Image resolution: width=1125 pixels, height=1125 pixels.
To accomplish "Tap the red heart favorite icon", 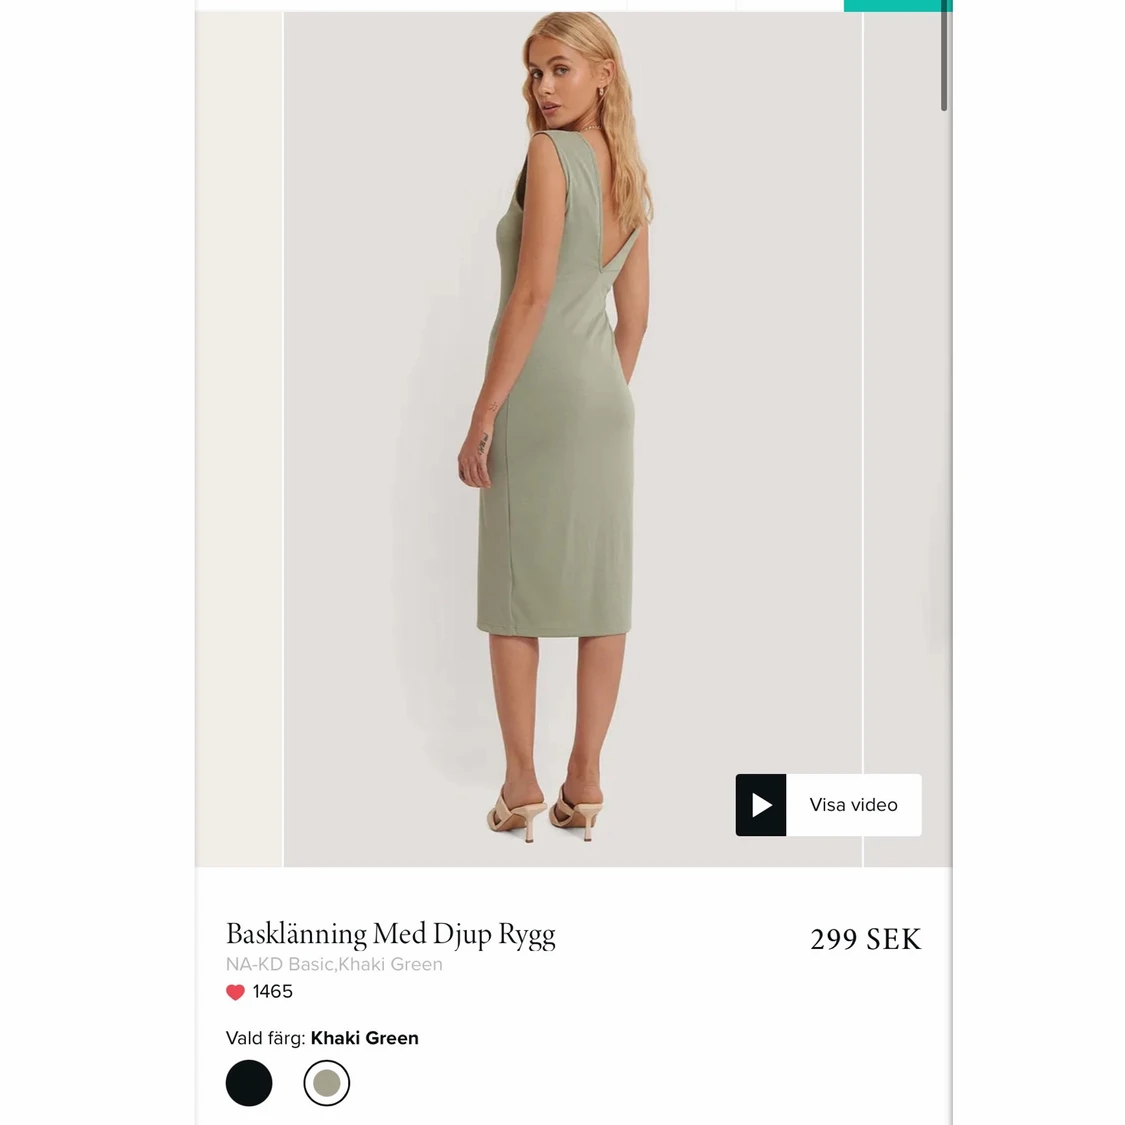I will (x=235, y=992).
